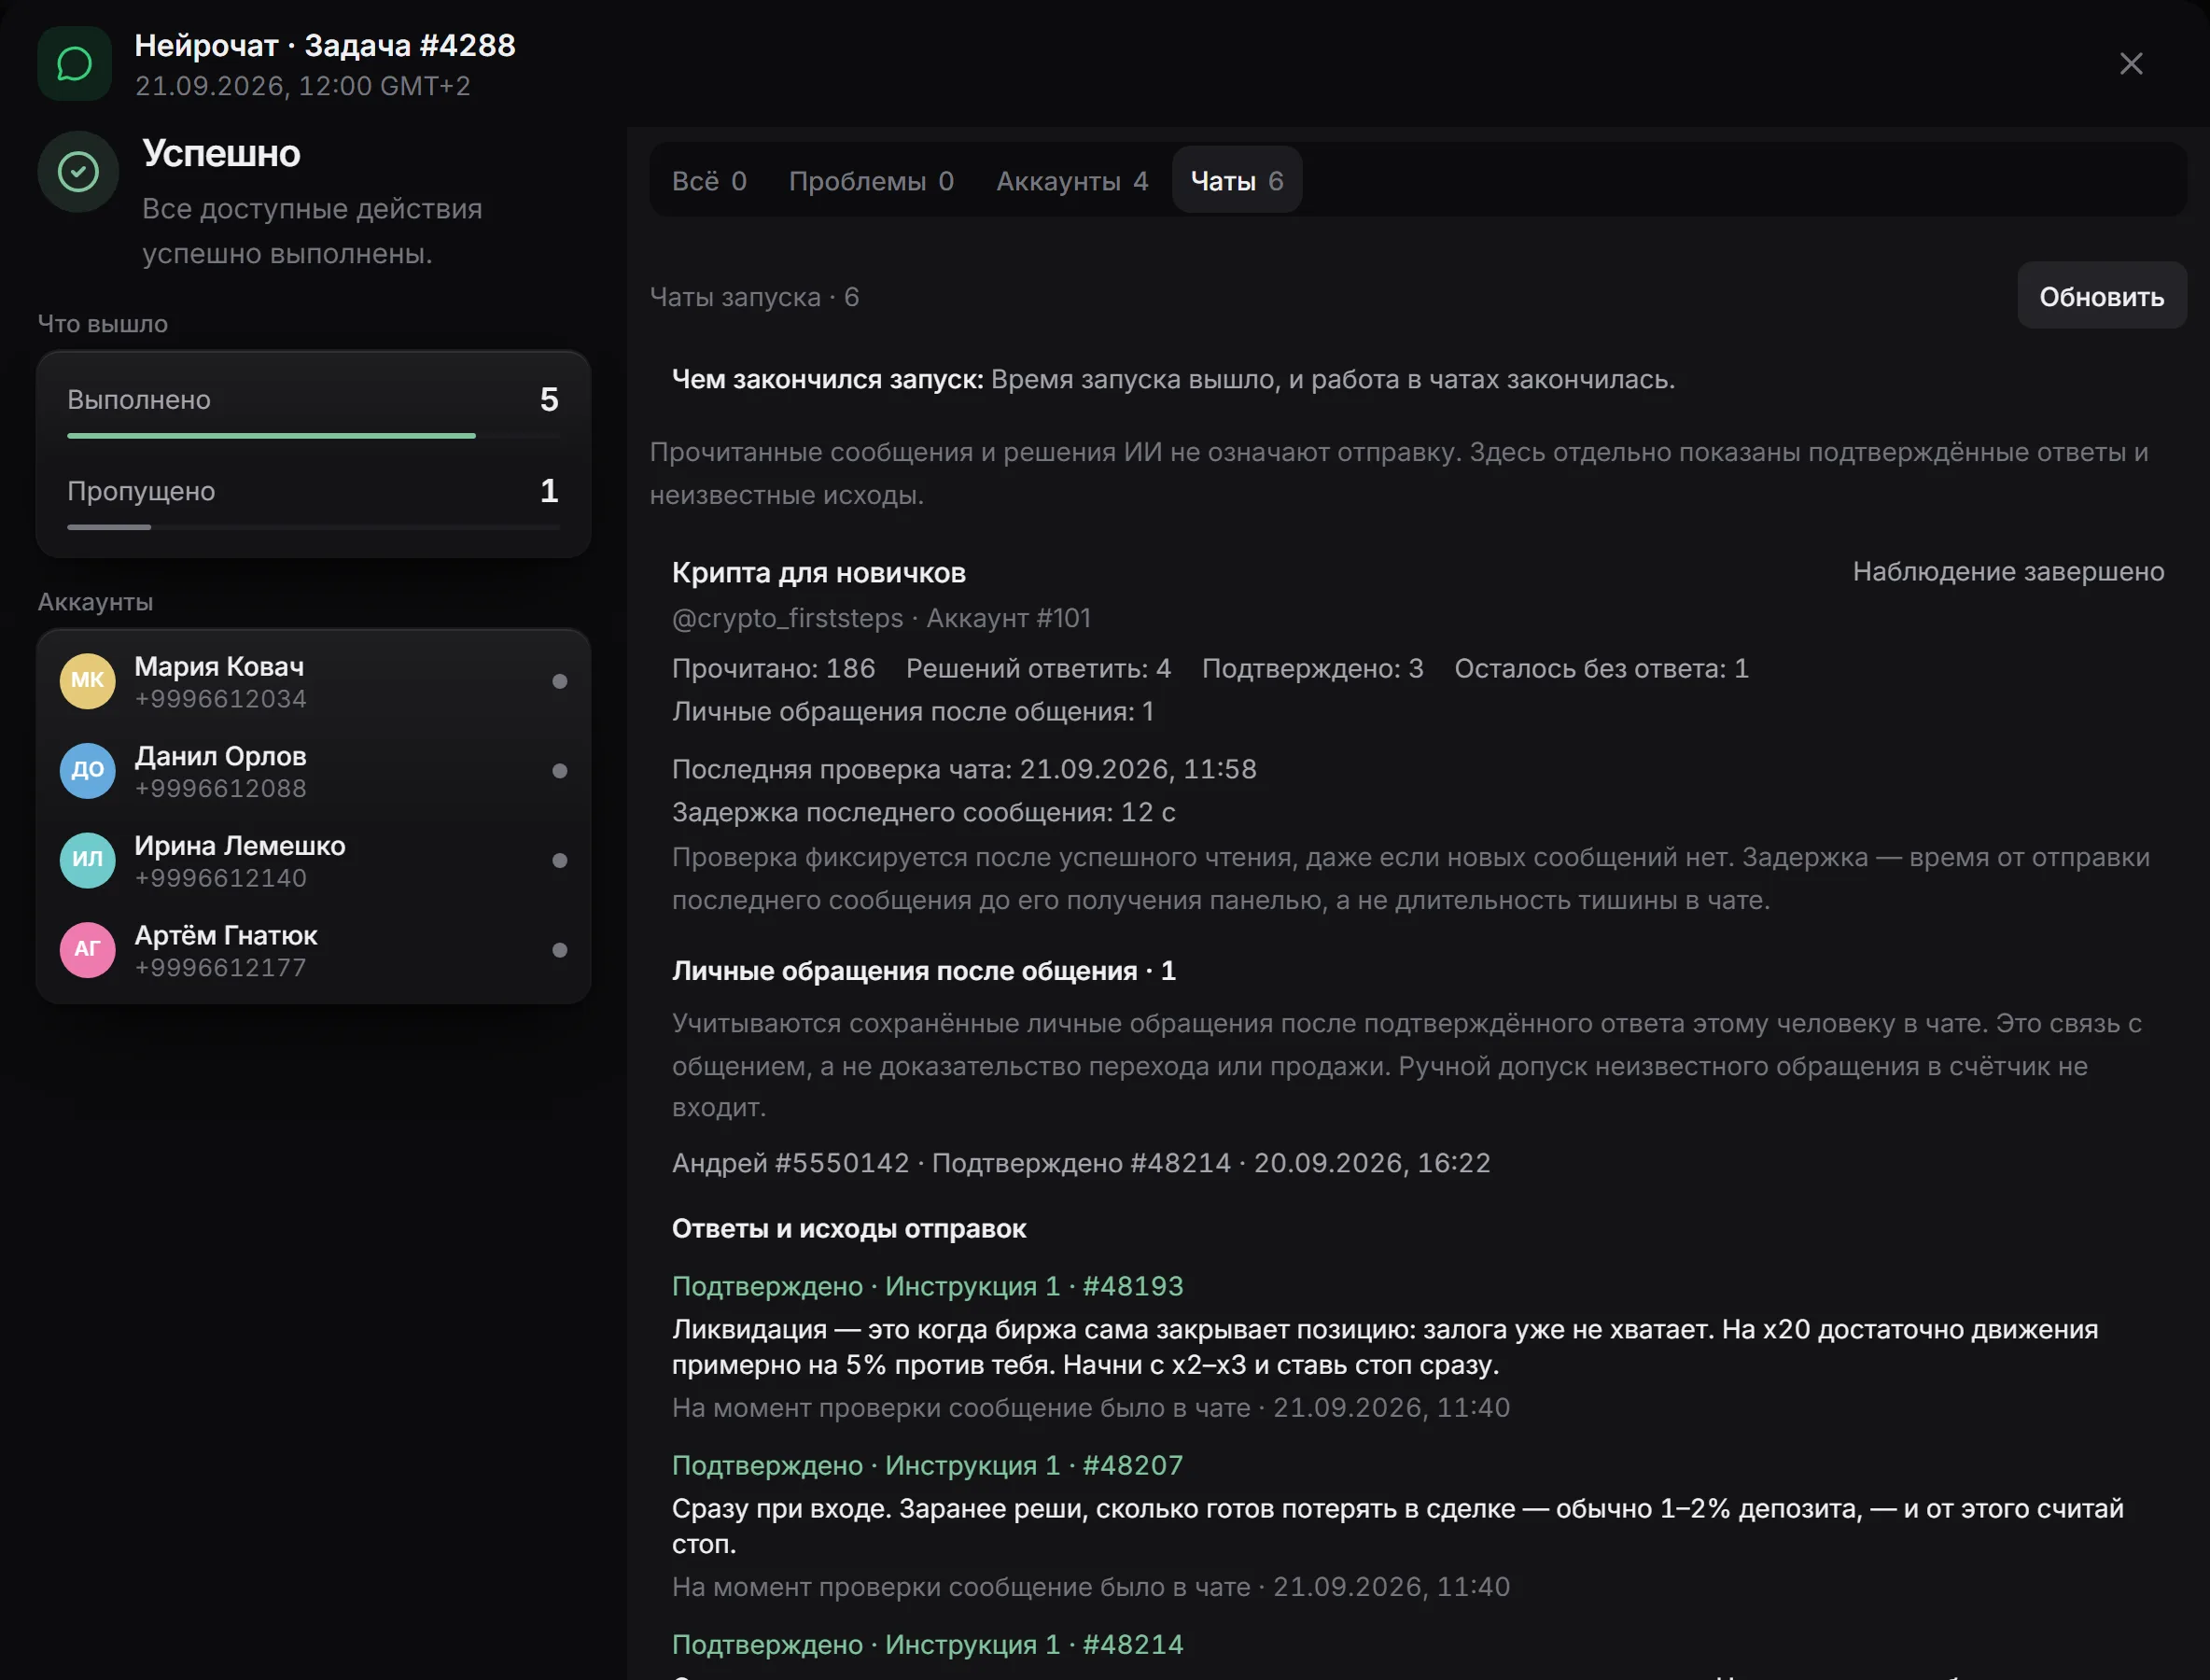The image size is (2210, 1680).
Task: Click the Выполнено count 5
Action: (x=549, y=399)
